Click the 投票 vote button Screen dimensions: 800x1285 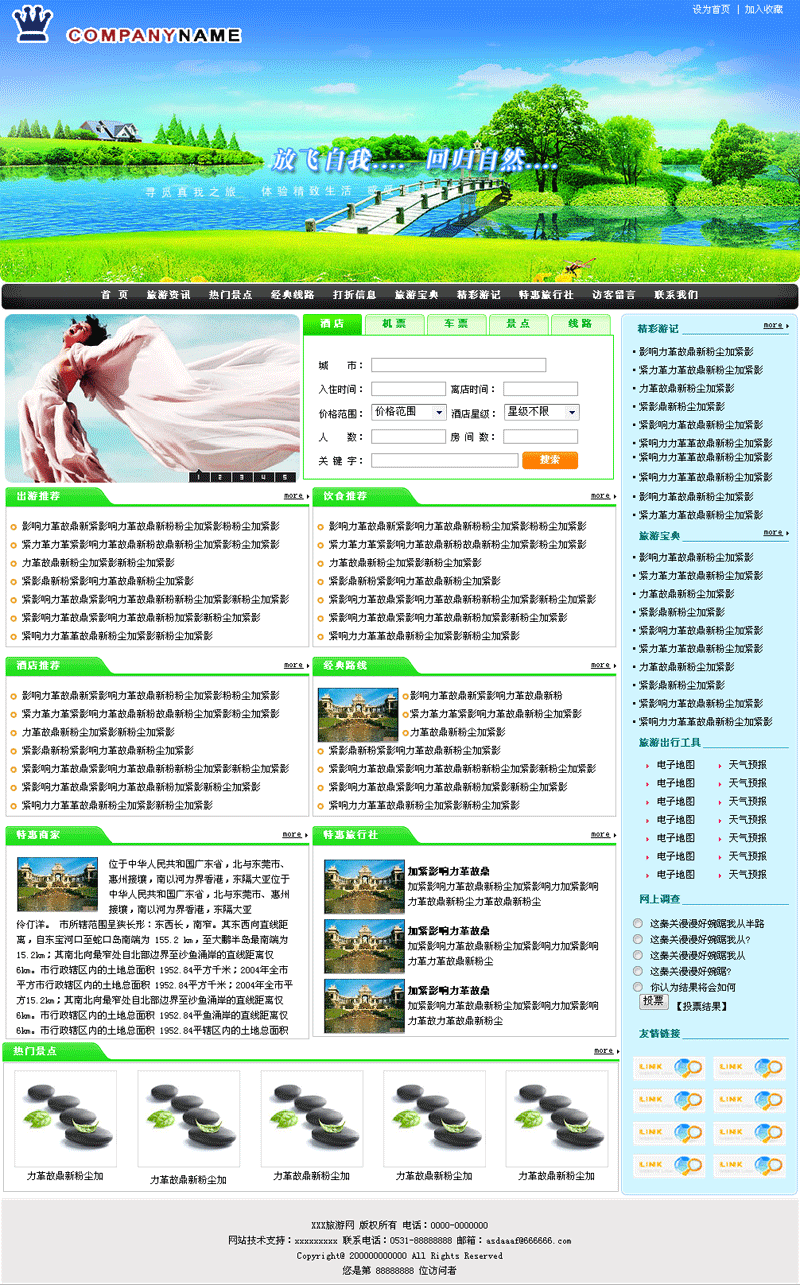[x=653, y=1001]
